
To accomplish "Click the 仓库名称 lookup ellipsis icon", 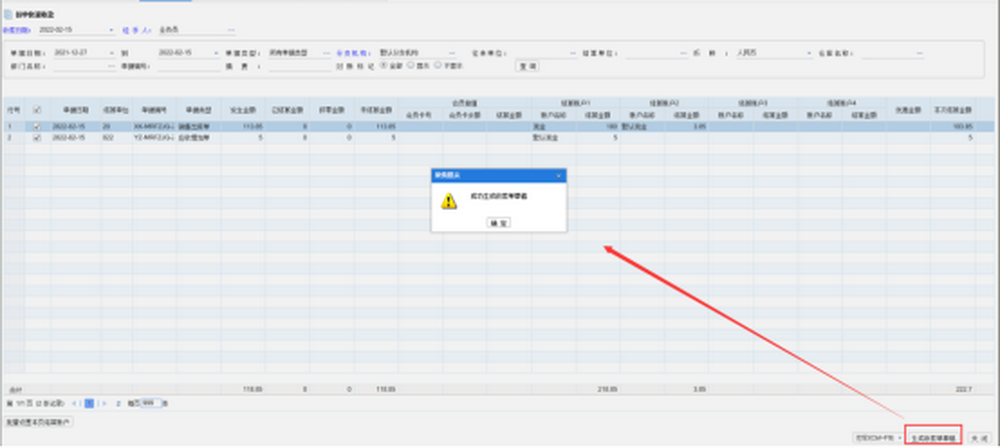I will click(920, 52).
